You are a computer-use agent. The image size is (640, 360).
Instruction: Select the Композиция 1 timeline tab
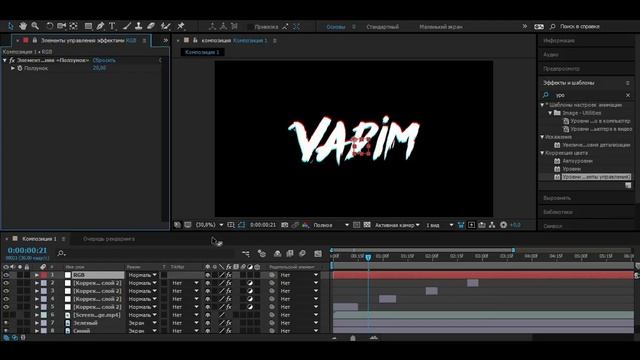coord(39,239)
